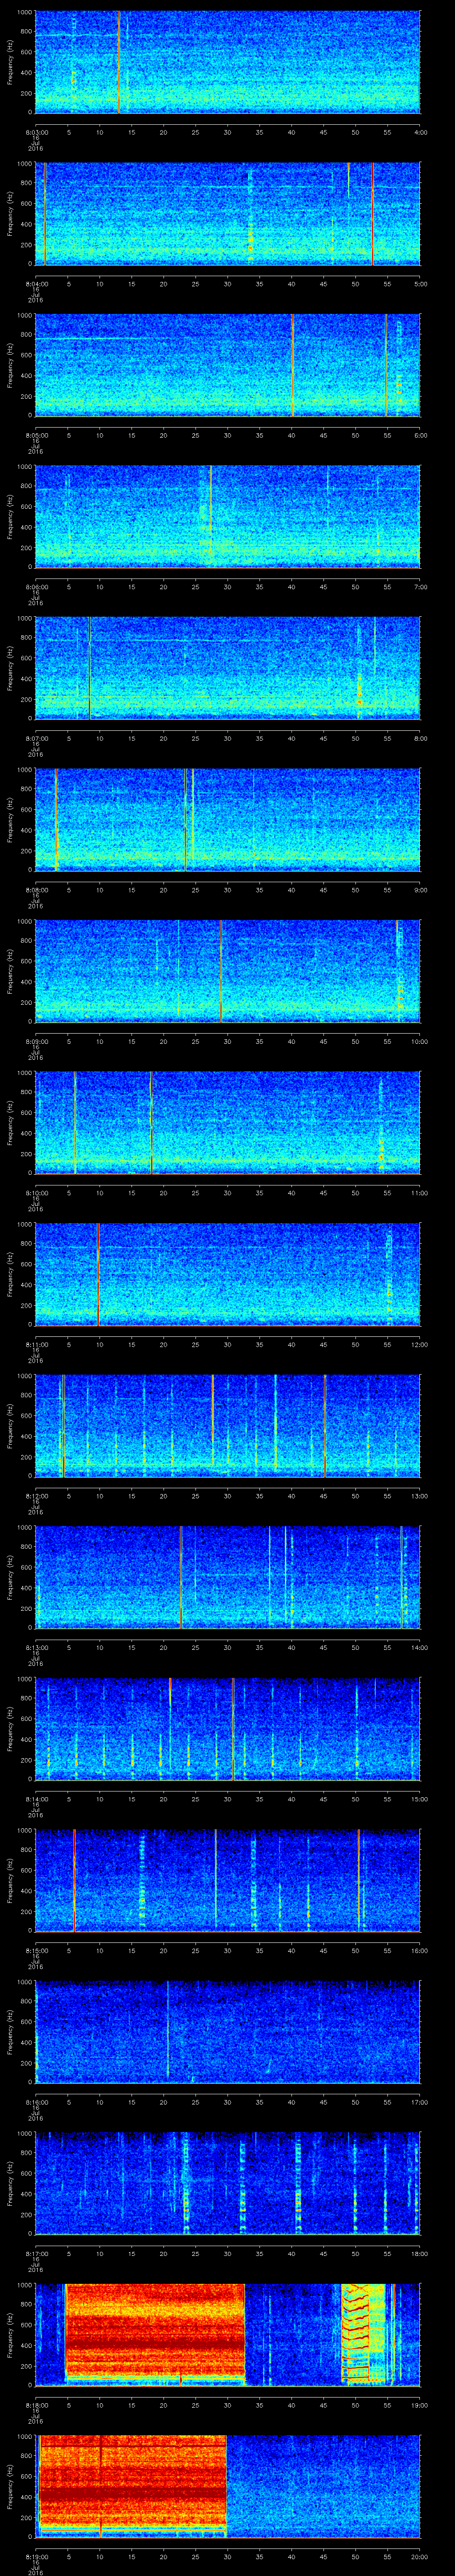Image resolution: width=455 pixels, height=2576 pixels.
Task: Select the spectrogram panel starting at 8:13:00
Action: (x=228, y=1577)
